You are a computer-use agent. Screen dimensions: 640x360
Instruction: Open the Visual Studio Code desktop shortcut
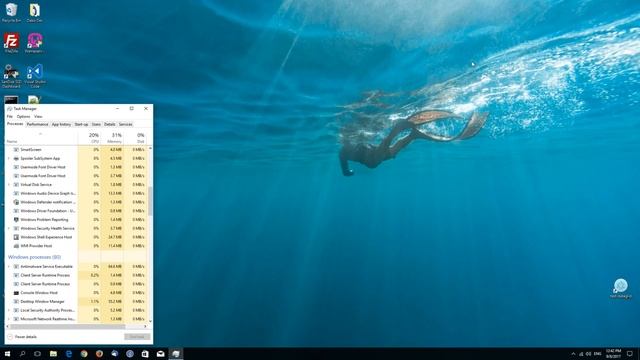[35, 76]
